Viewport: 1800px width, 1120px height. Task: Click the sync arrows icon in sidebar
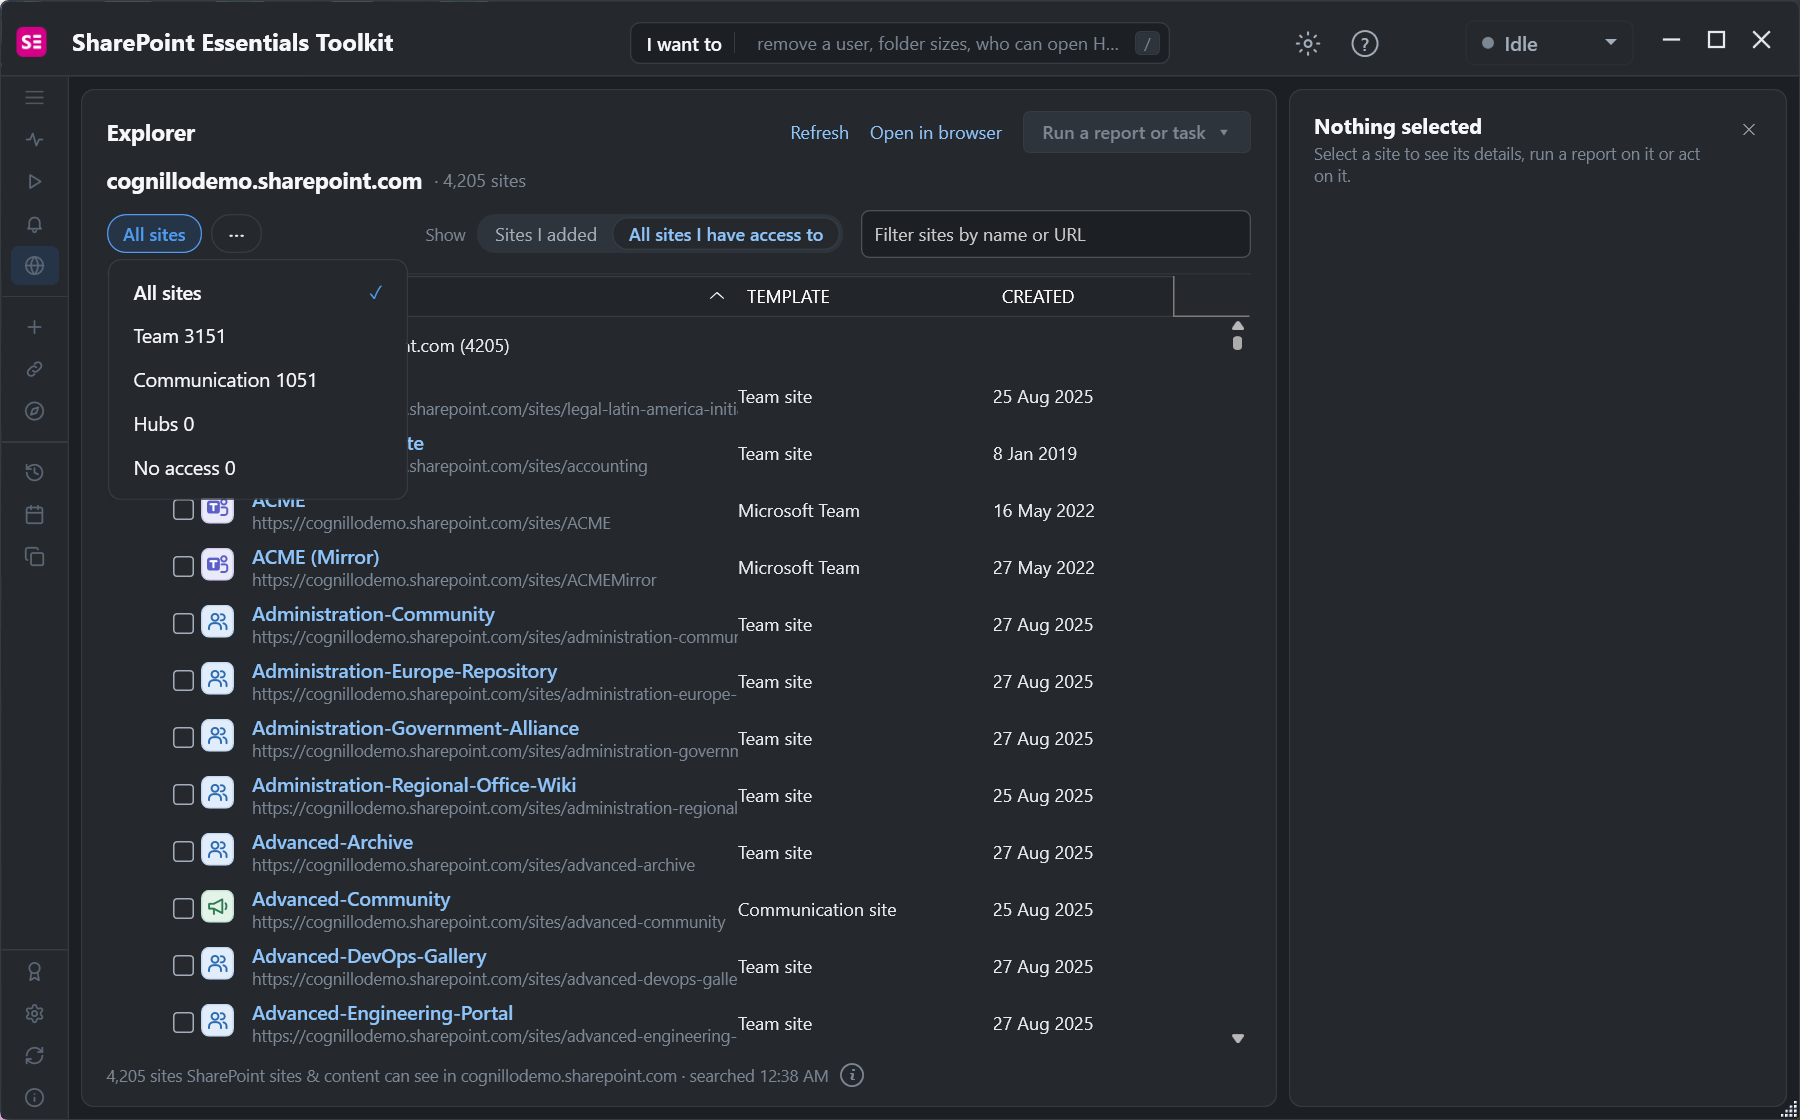pos(34,1055)
